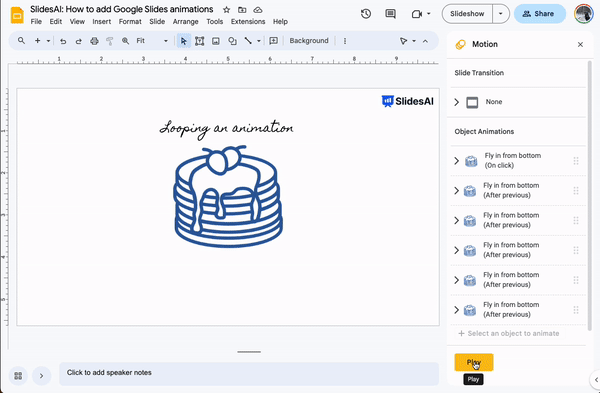Open the camera meeting dropdown arrow

(429, 14)
